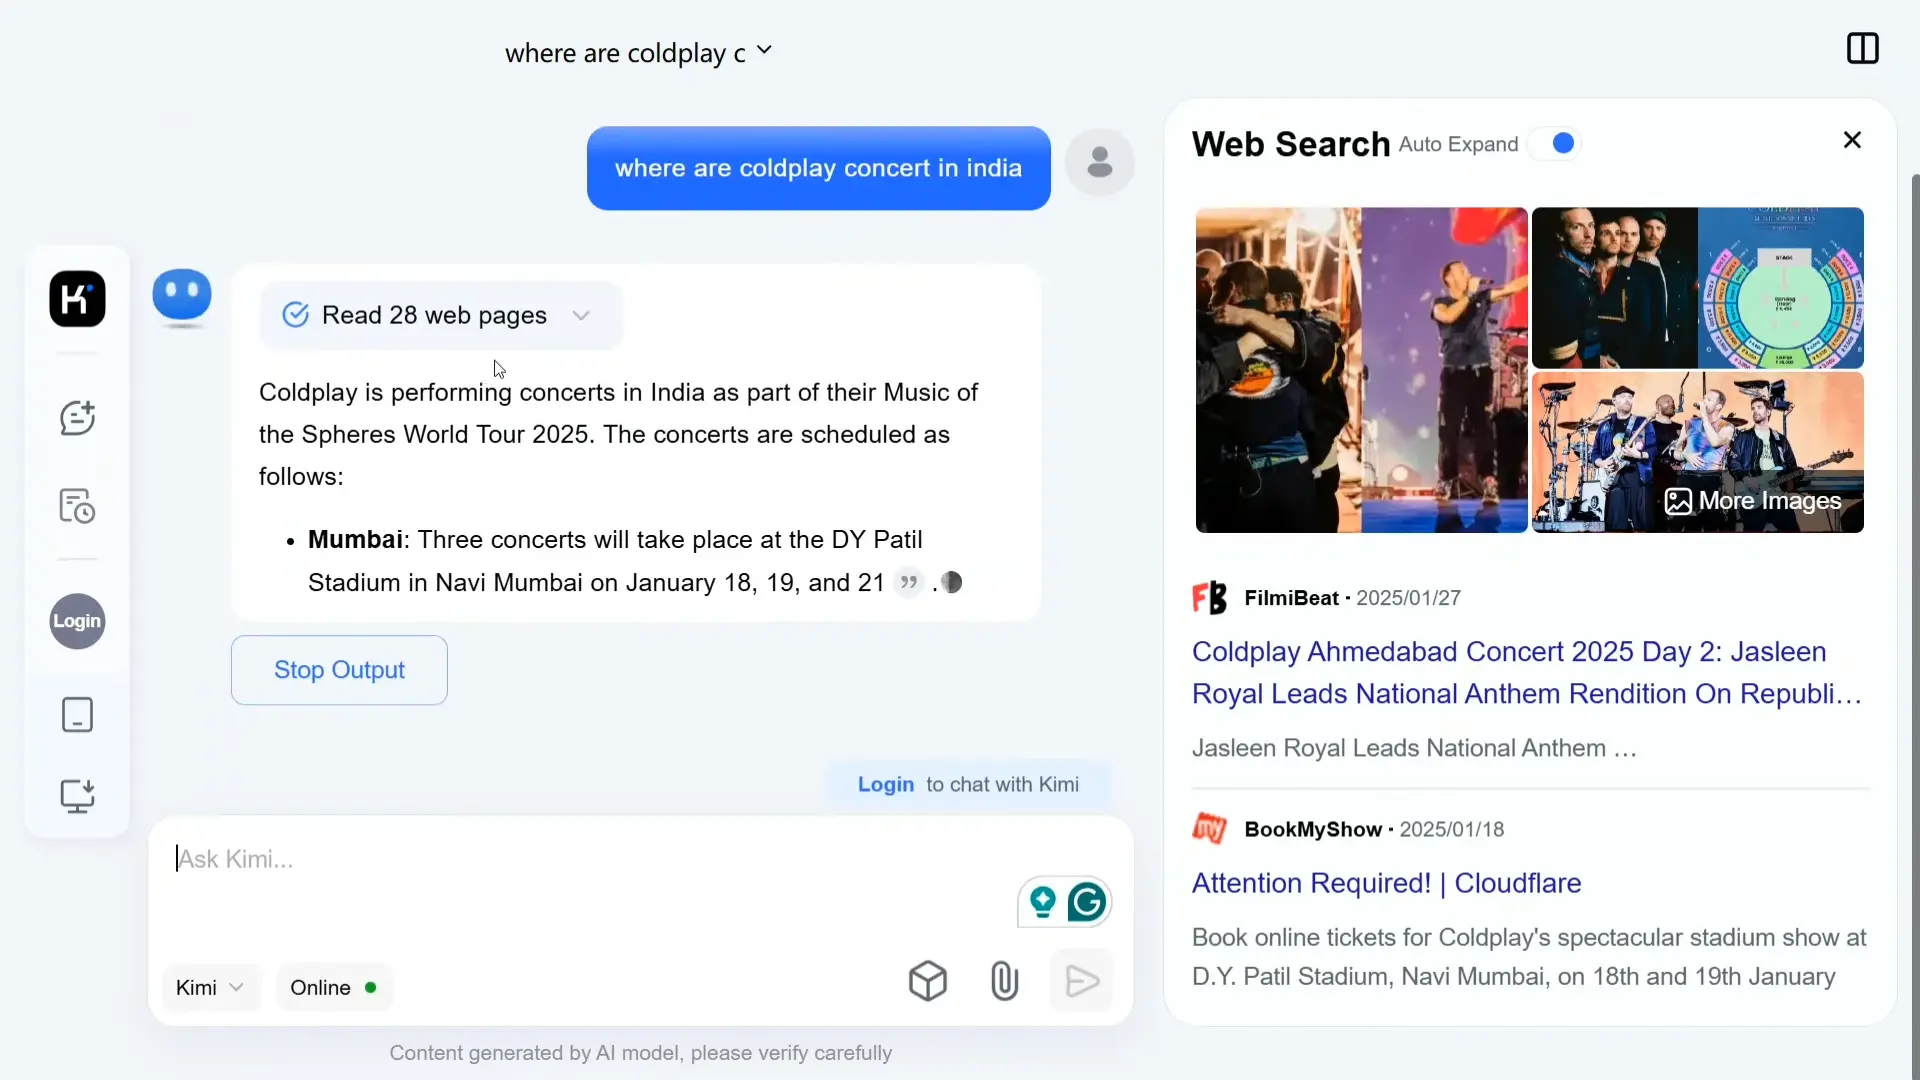The height and width of the screenshot is (1080, 1920).
Task: Click the Mumbai bullet point heading
Action: click(x=355, y=540)
